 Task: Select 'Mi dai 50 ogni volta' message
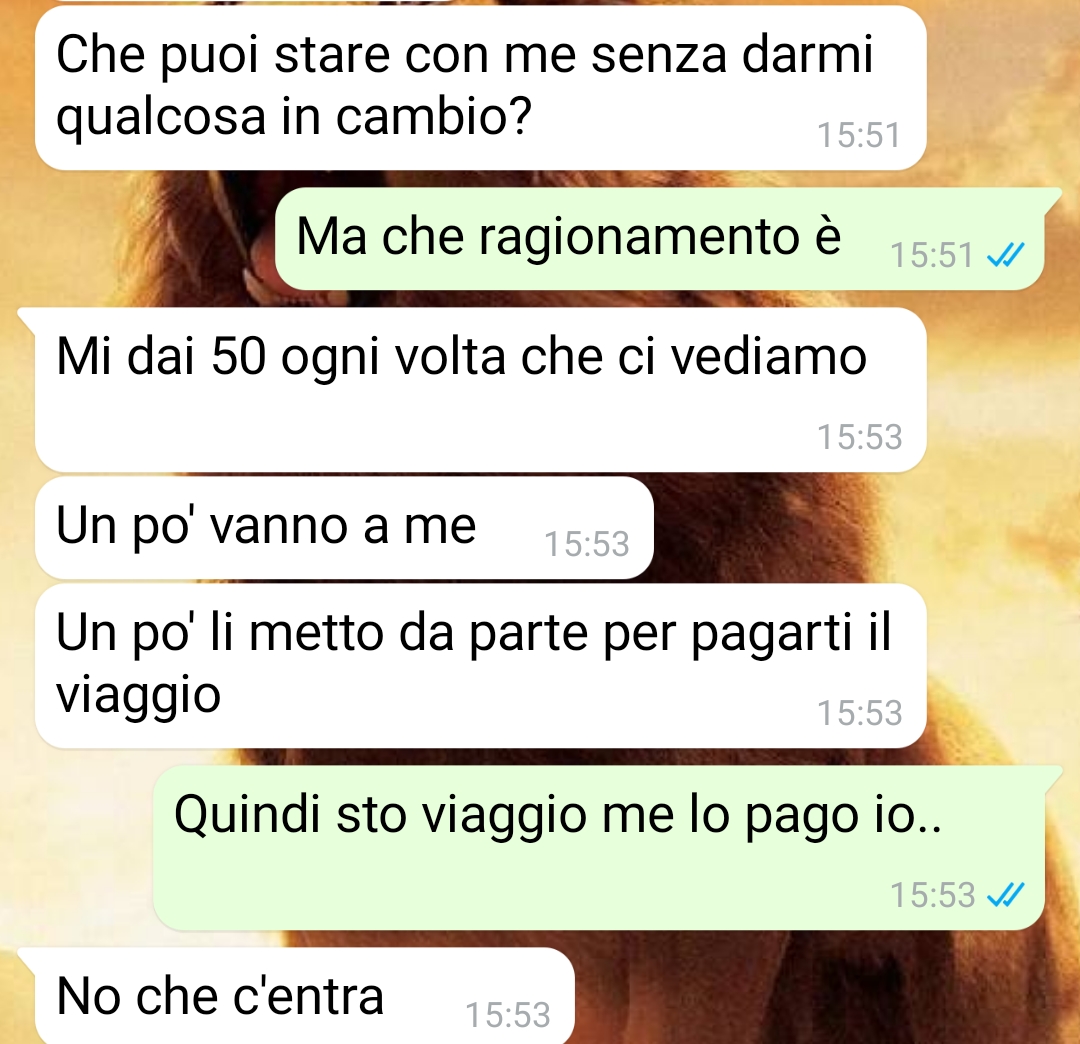[x=480, y=390]
